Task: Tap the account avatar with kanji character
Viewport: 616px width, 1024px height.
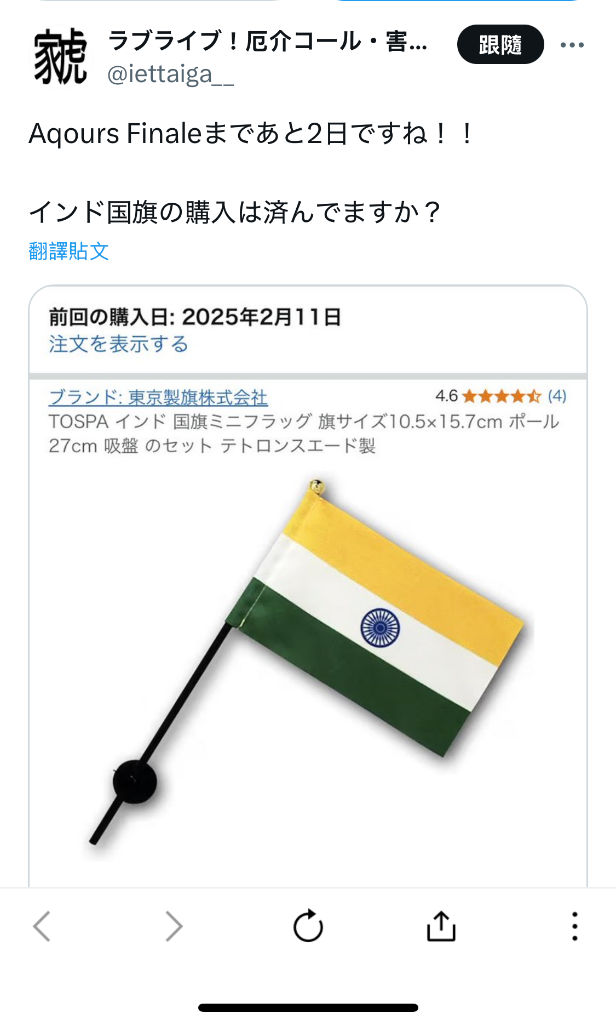Action: click(59, 57)
